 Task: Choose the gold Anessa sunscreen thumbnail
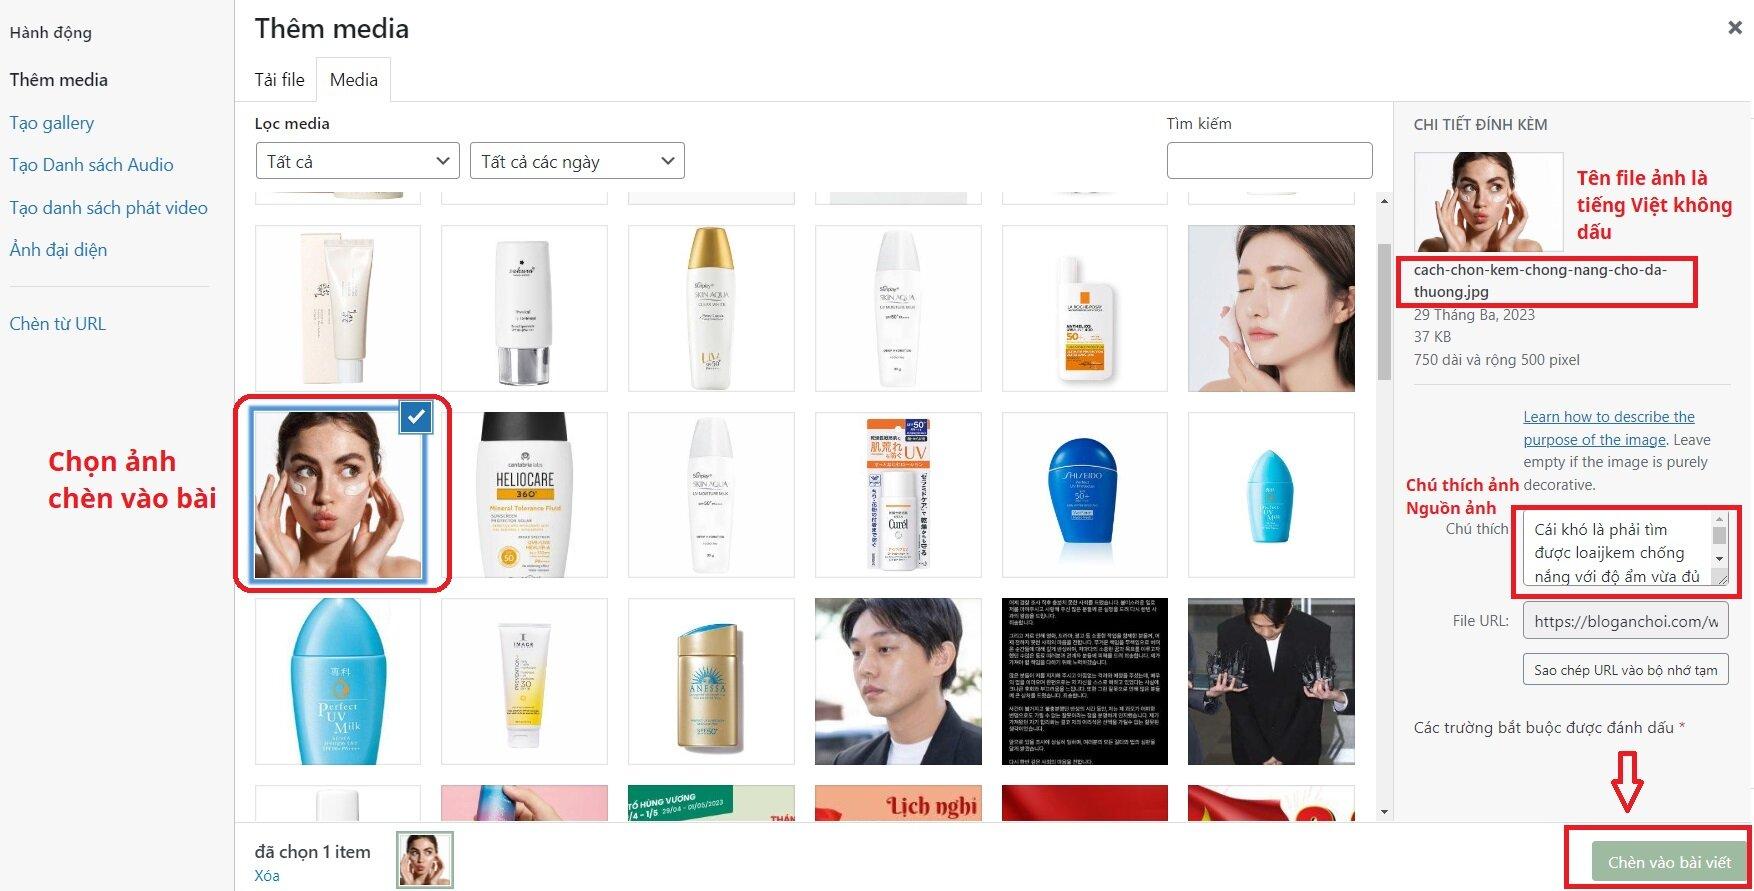coord(711,682)
